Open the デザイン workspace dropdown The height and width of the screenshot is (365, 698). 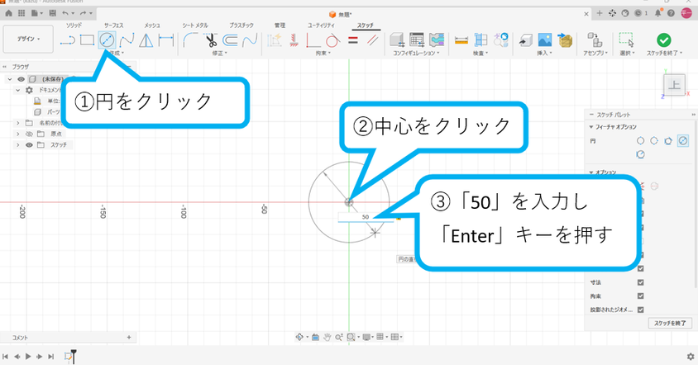click(x=28, y=39)
